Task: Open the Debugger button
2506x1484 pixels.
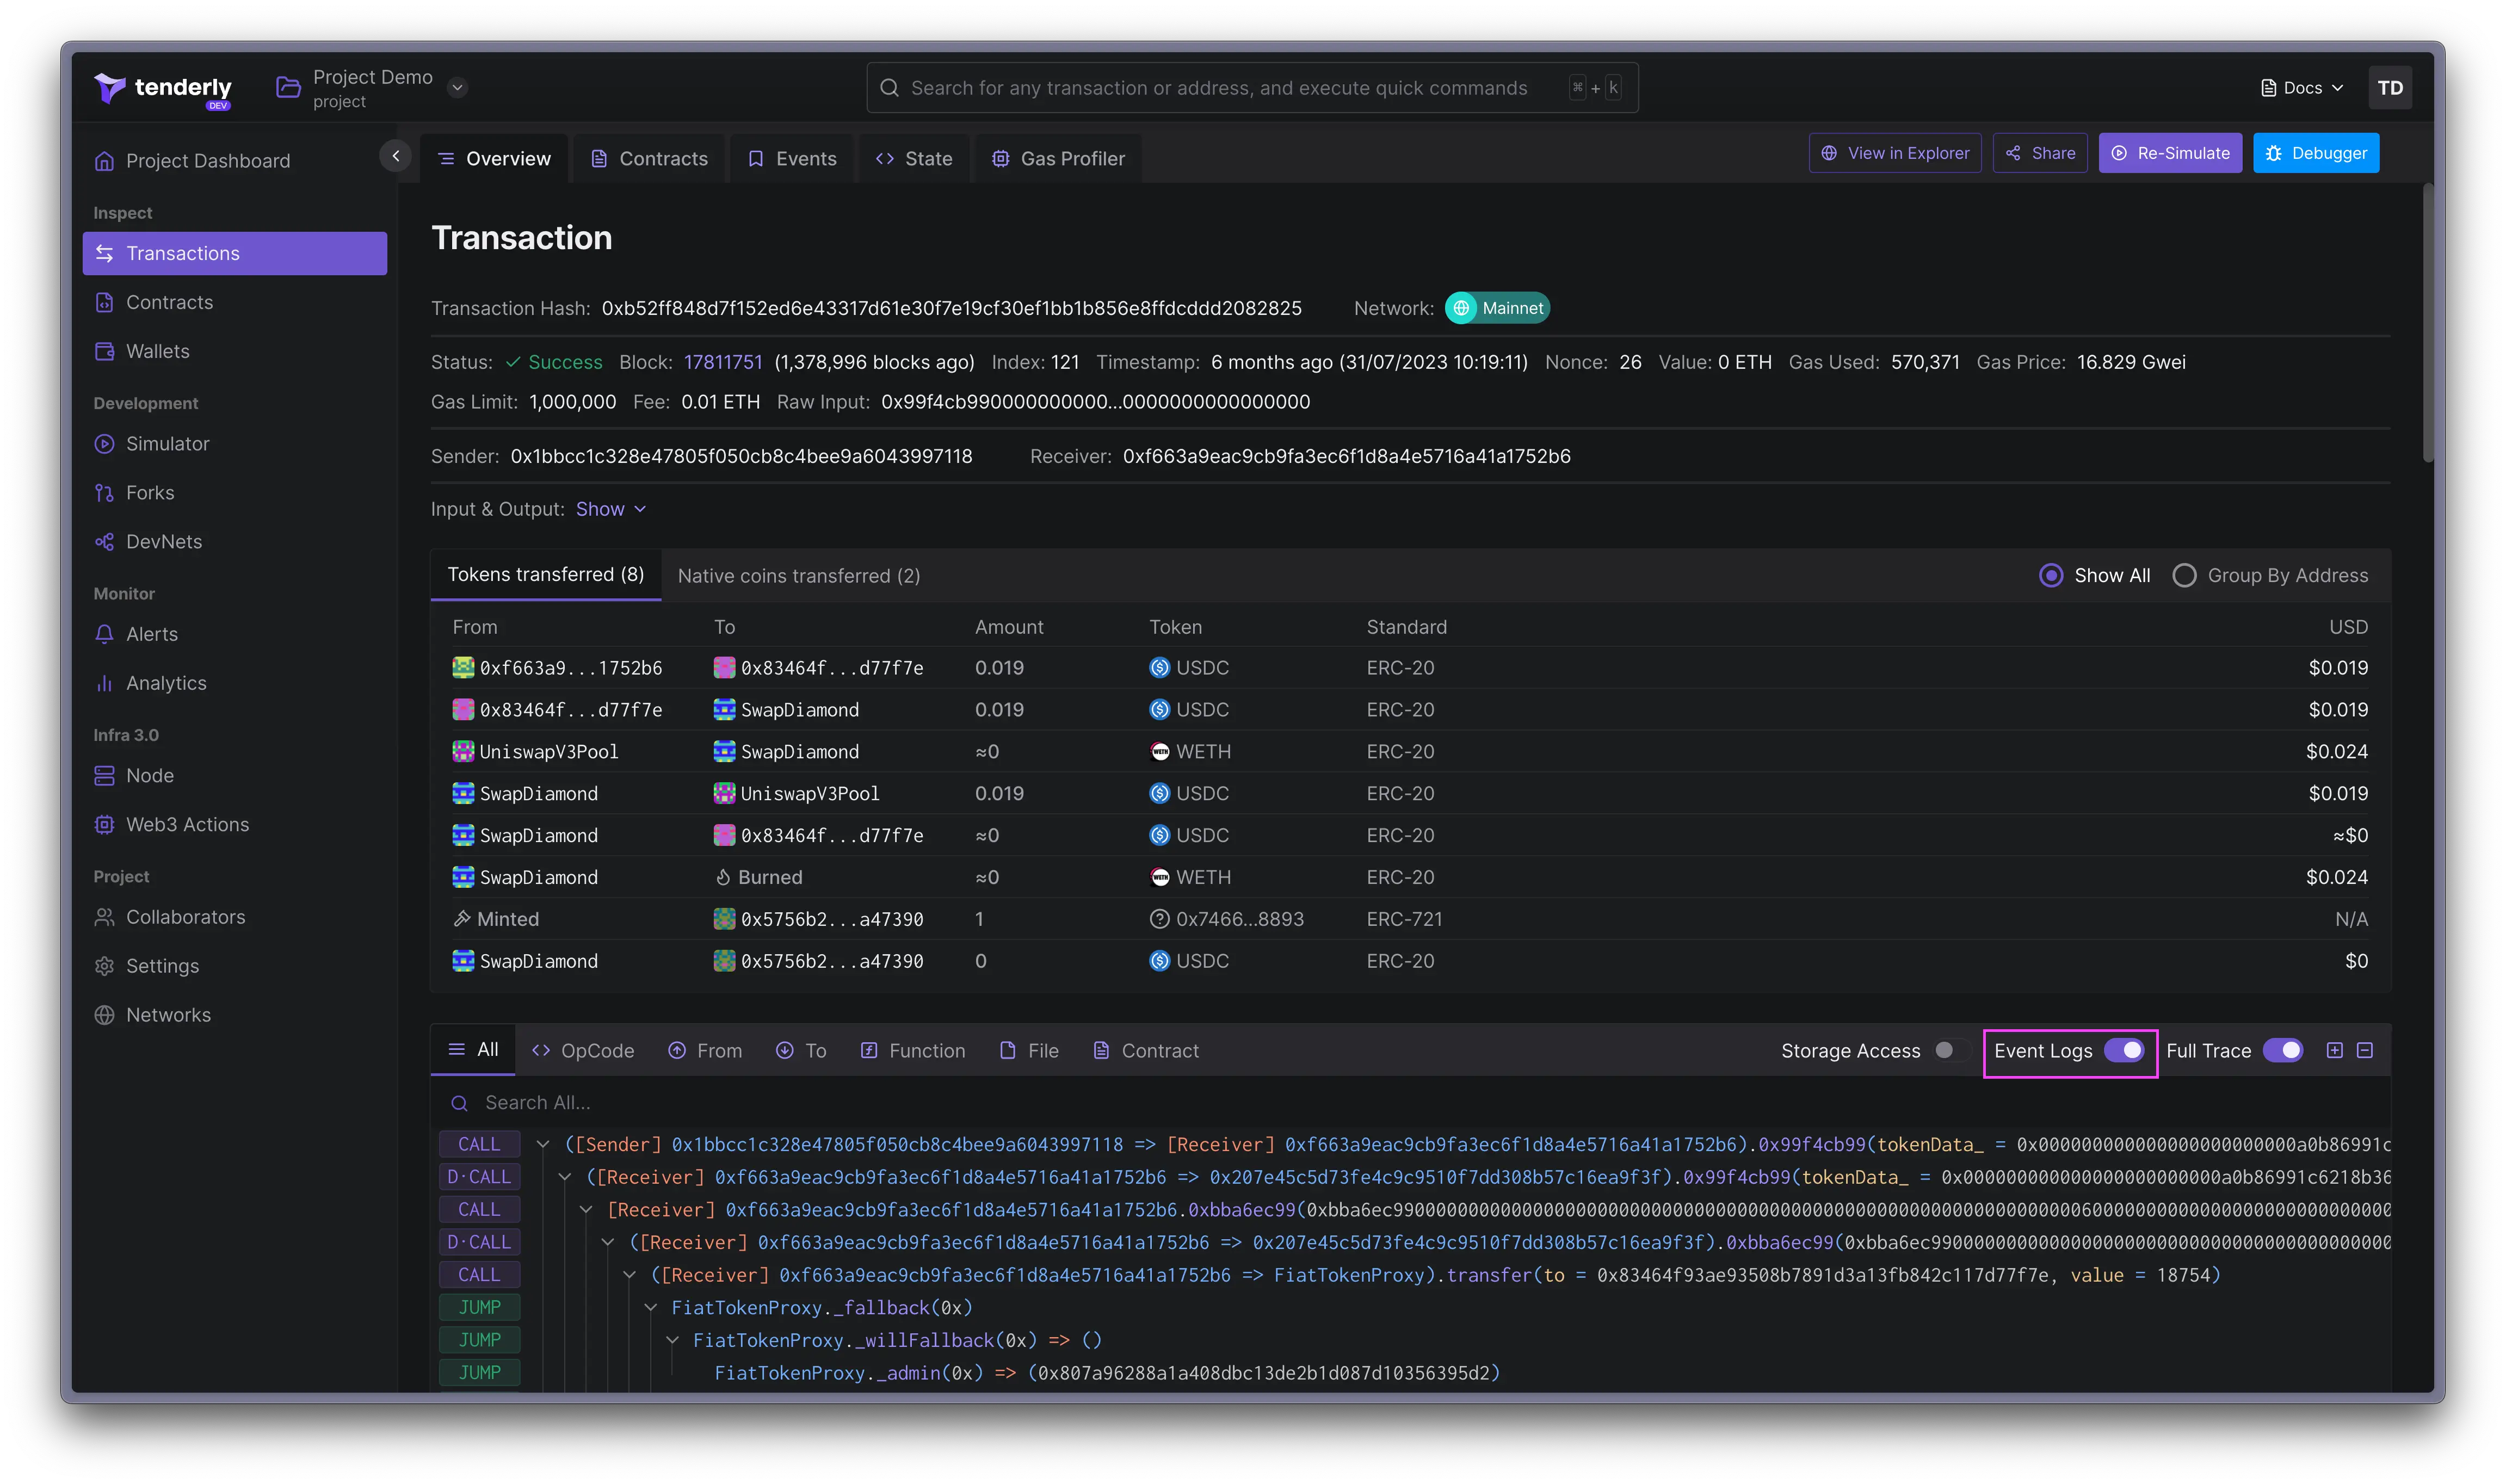Action: tap(2315, 153)
